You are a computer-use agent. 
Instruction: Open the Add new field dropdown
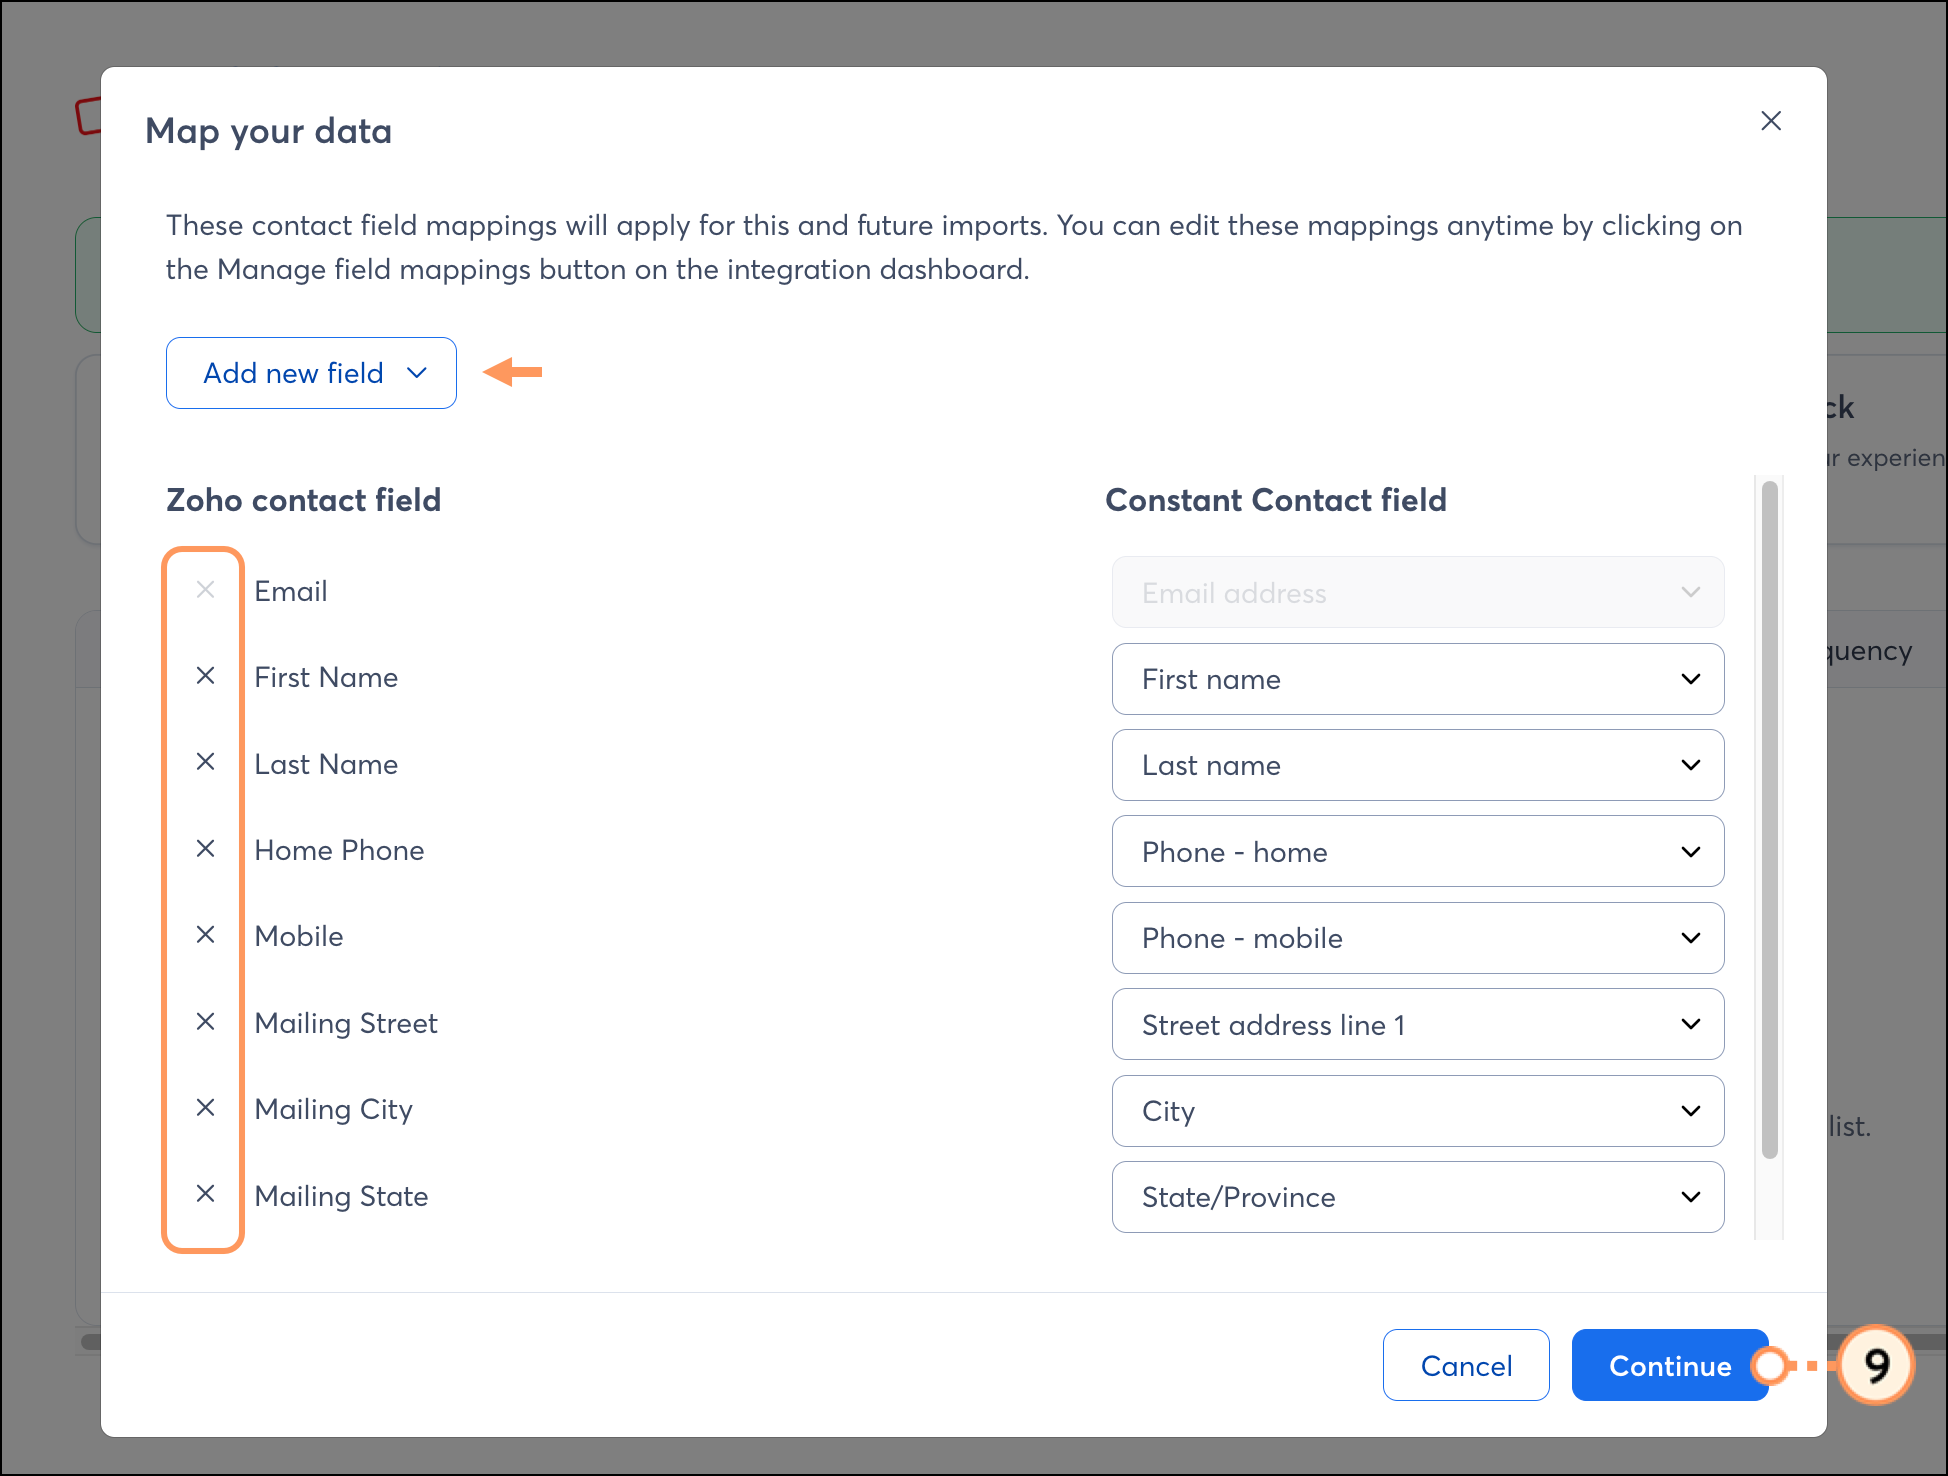[311, 373]
